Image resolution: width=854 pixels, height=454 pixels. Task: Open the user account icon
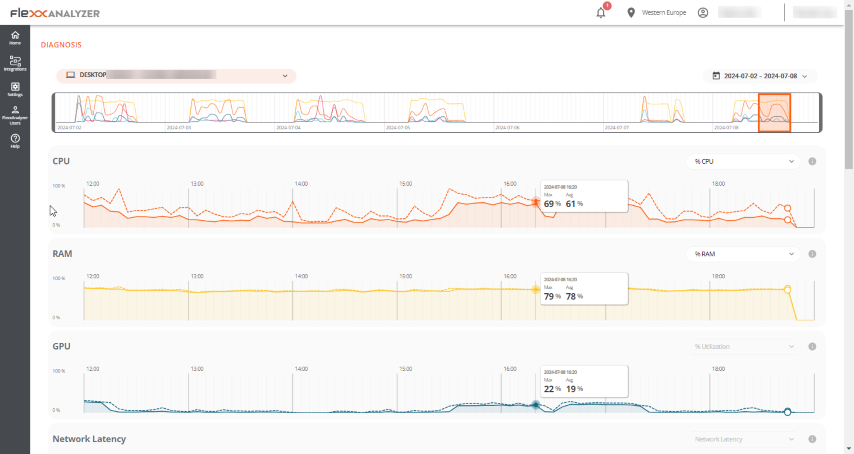pyautogui.click(x=703, y=13)
